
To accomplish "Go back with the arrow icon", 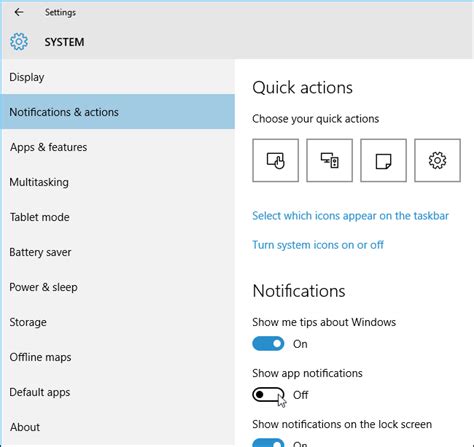I will tap(19, 12).
